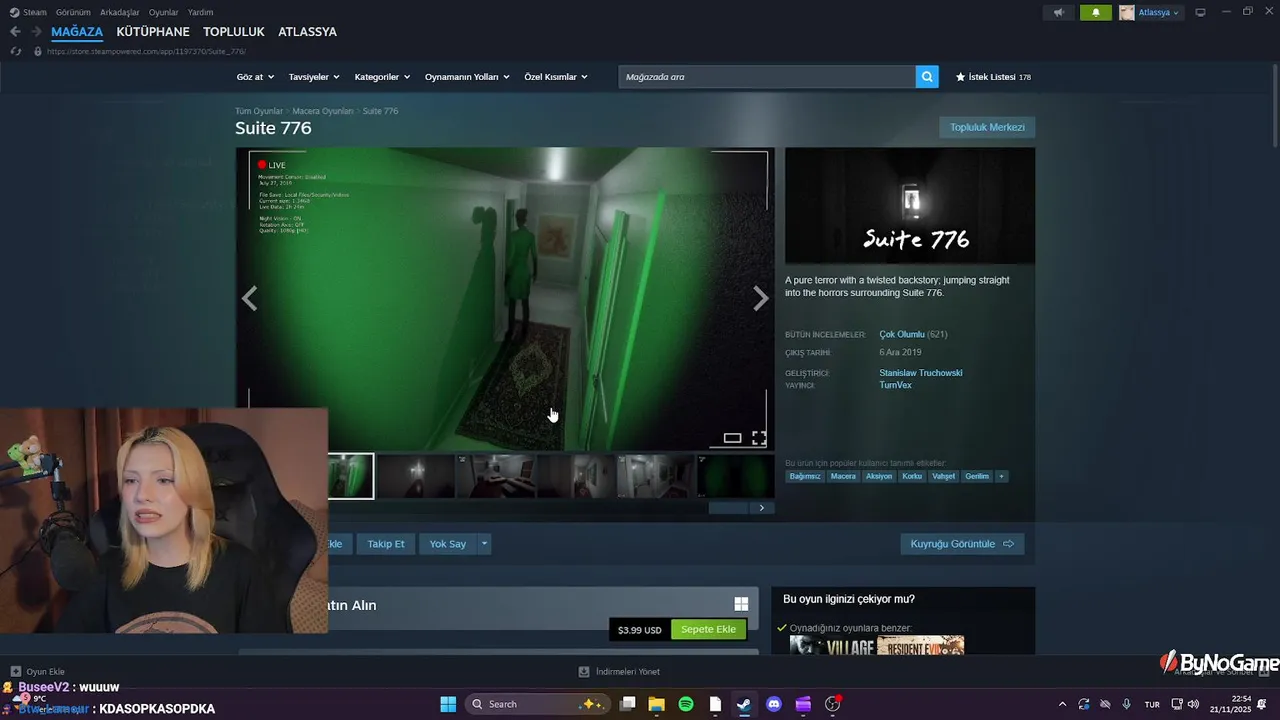Screen dimensions: 1280x720
Task: Open the Atlassya account dropdown
Action: tap(1160, 13)
